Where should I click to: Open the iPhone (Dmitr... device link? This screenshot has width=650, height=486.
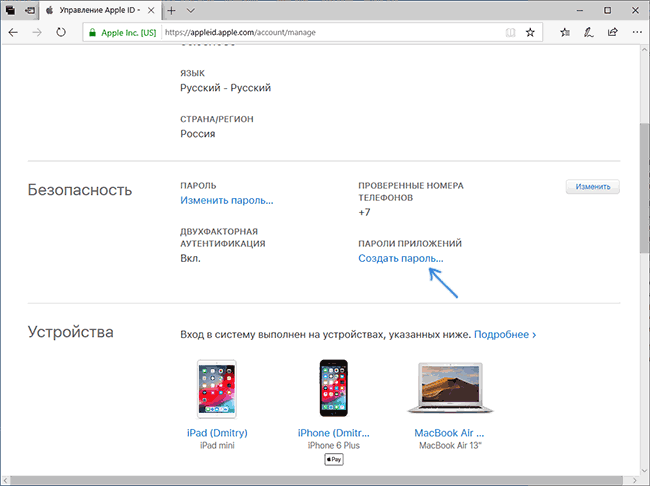tap(334, 433)
